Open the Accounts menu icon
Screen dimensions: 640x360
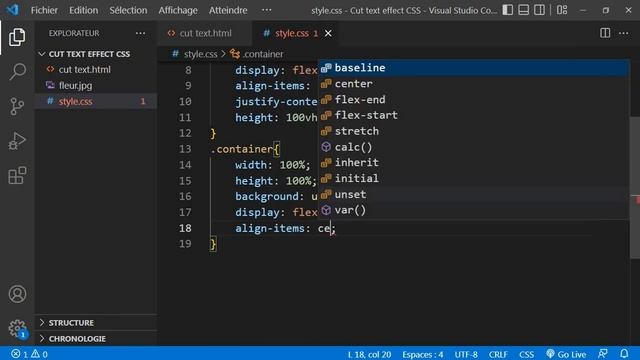point(17,294)
